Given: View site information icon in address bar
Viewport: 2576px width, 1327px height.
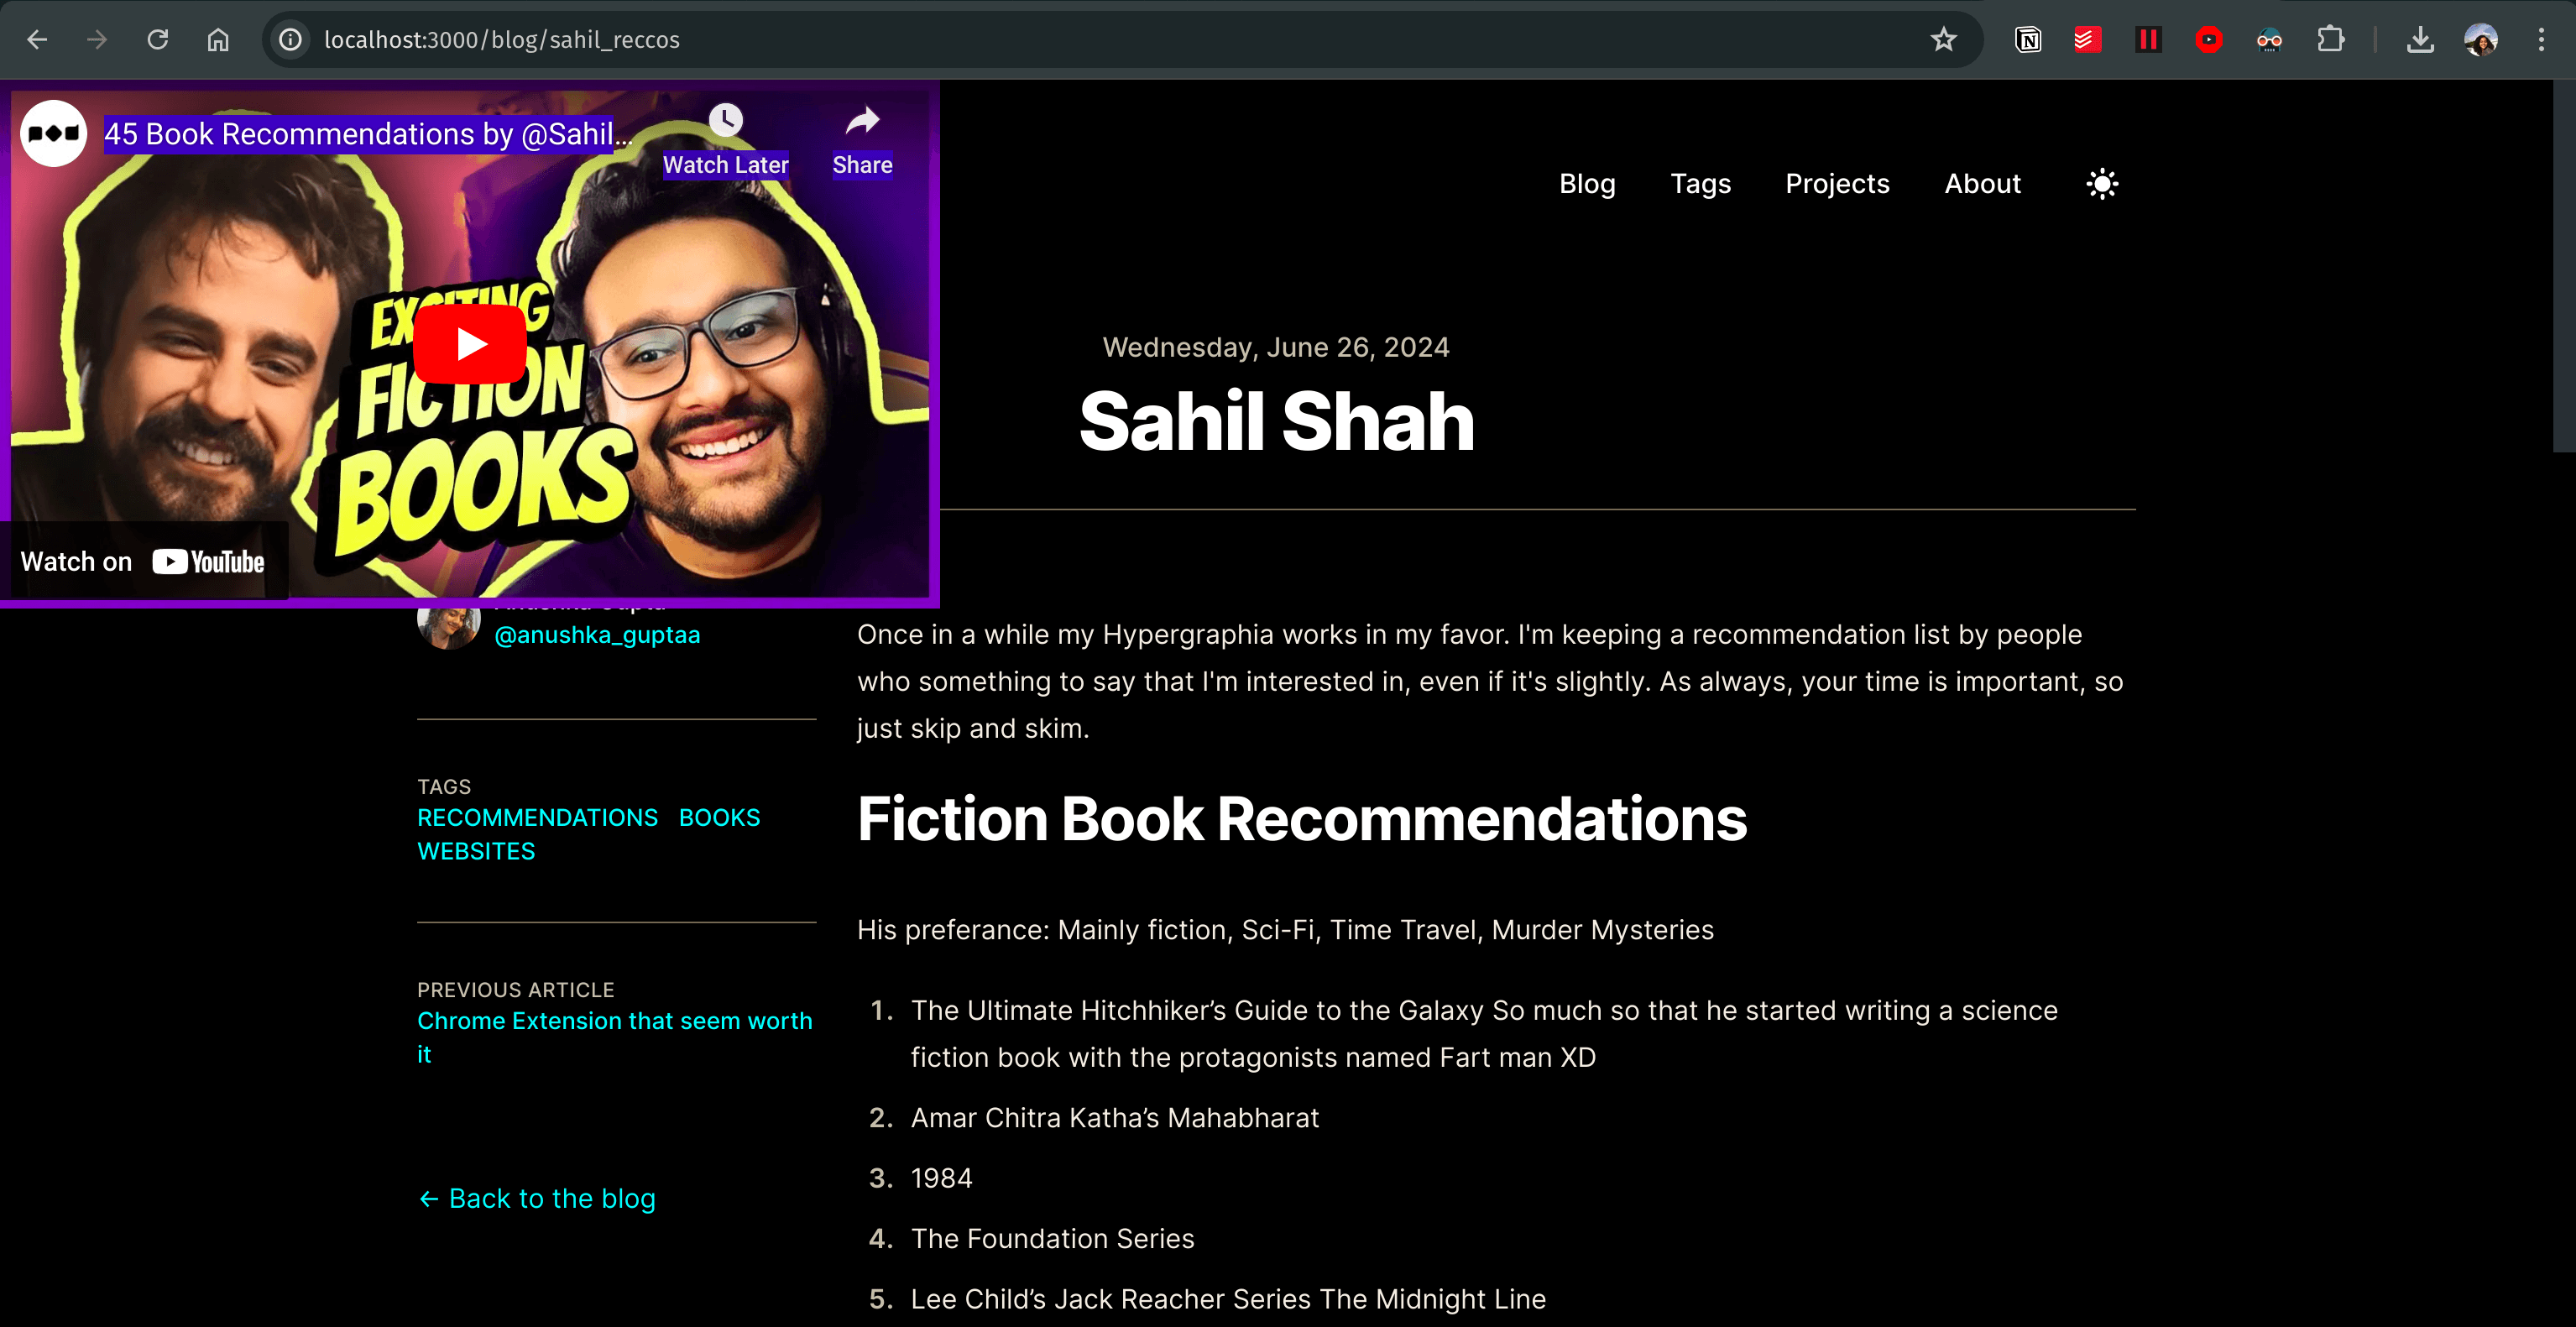Looking at the screenshot, I should (x=290, y=40).
